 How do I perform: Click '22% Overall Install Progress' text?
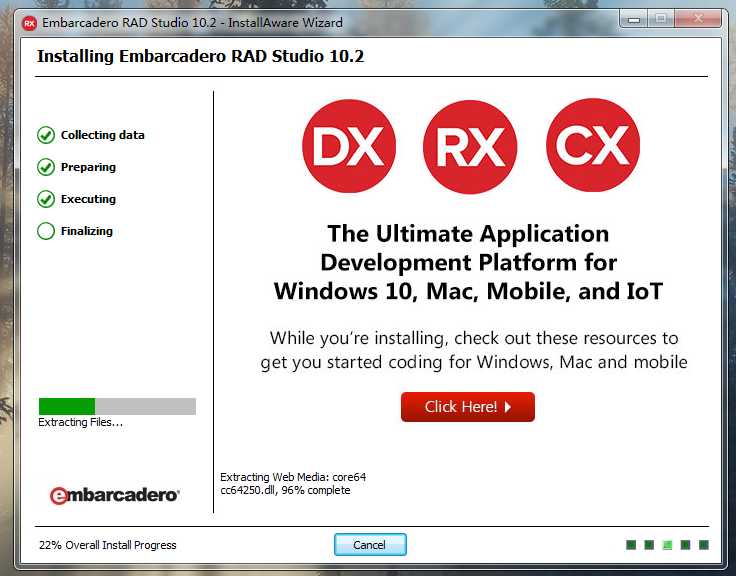[x=108, y=545]
